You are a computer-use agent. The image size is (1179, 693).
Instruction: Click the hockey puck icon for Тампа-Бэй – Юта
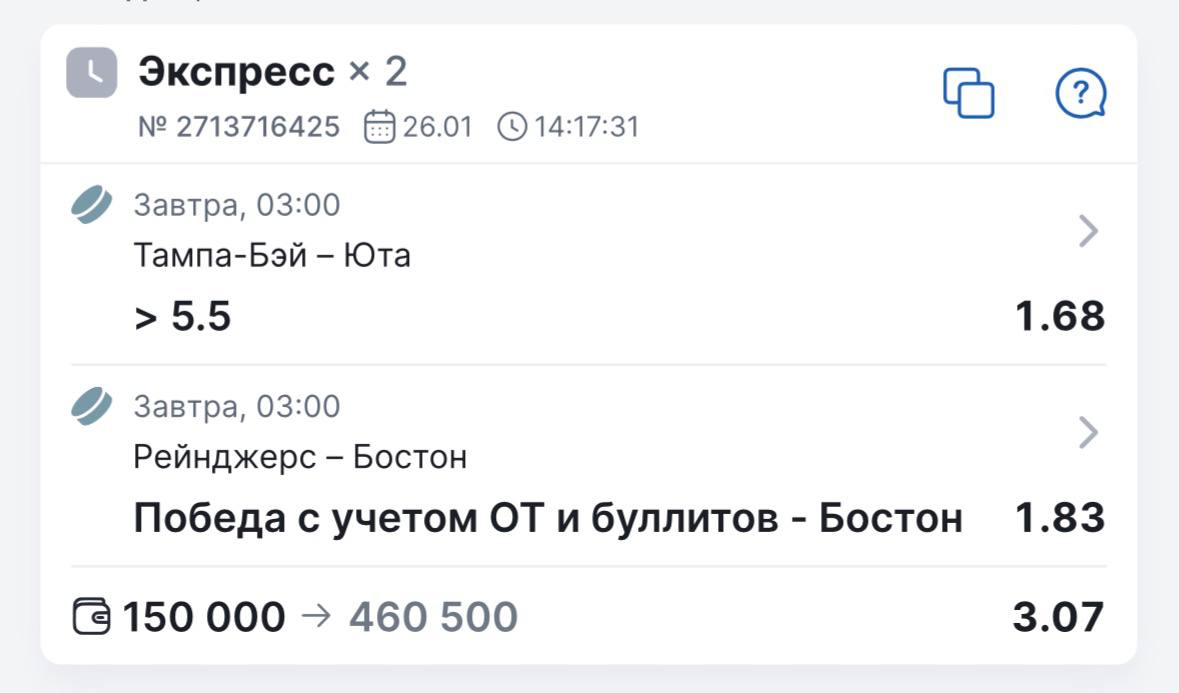(92, 206)
